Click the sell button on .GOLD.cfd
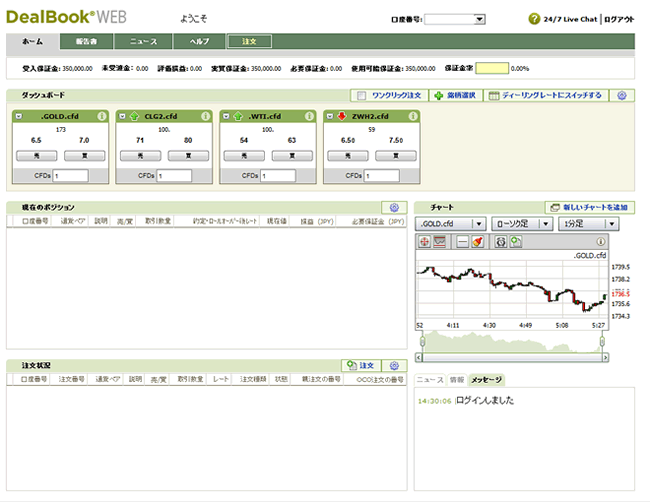 pos(36,156)
